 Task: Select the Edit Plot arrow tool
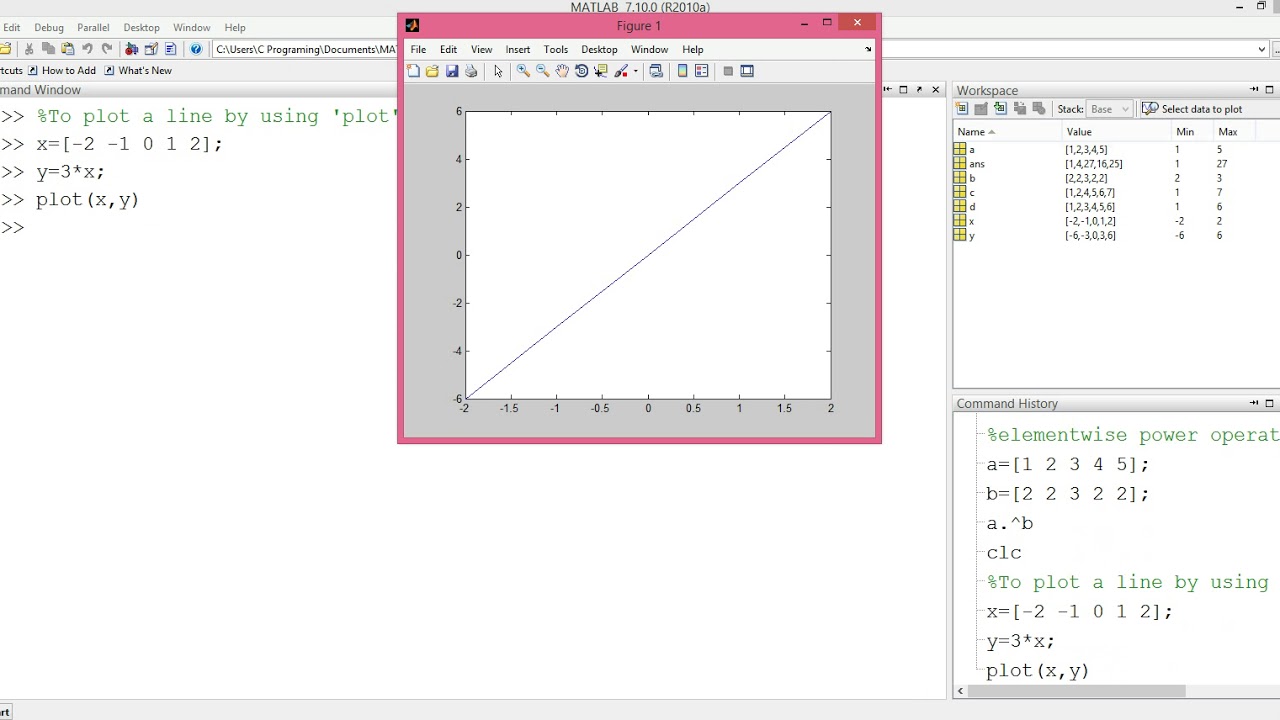pyautogui.click(x=498, y=71)
